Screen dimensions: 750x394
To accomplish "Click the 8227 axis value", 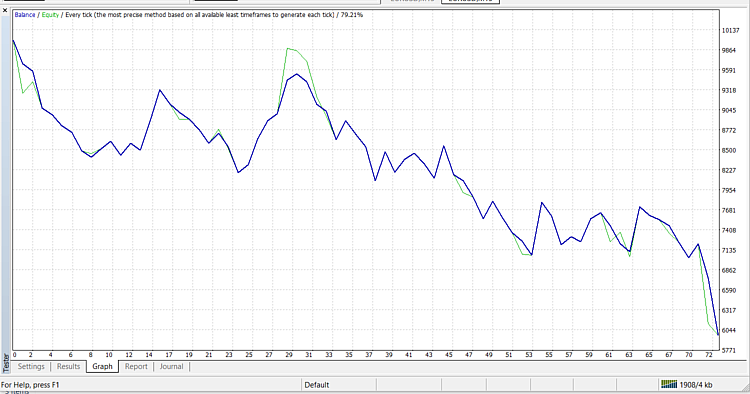I will click(x=729, y=170).
